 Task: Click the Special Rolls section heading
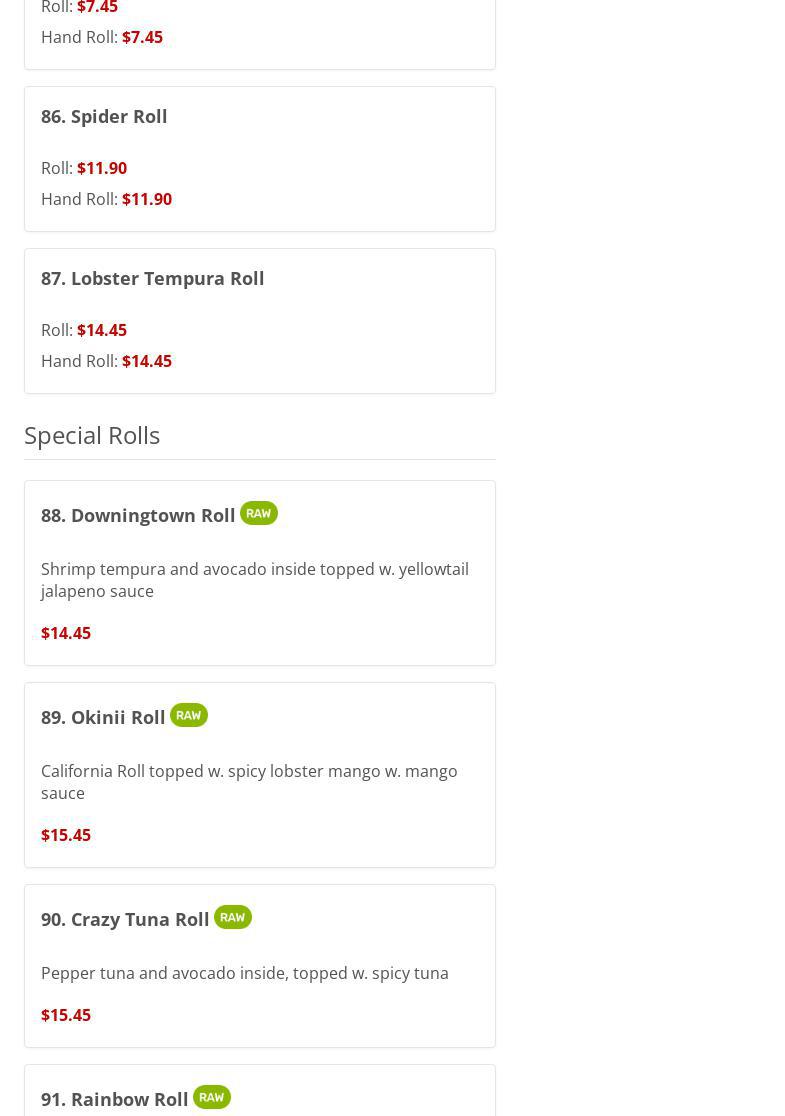point(92,435)
